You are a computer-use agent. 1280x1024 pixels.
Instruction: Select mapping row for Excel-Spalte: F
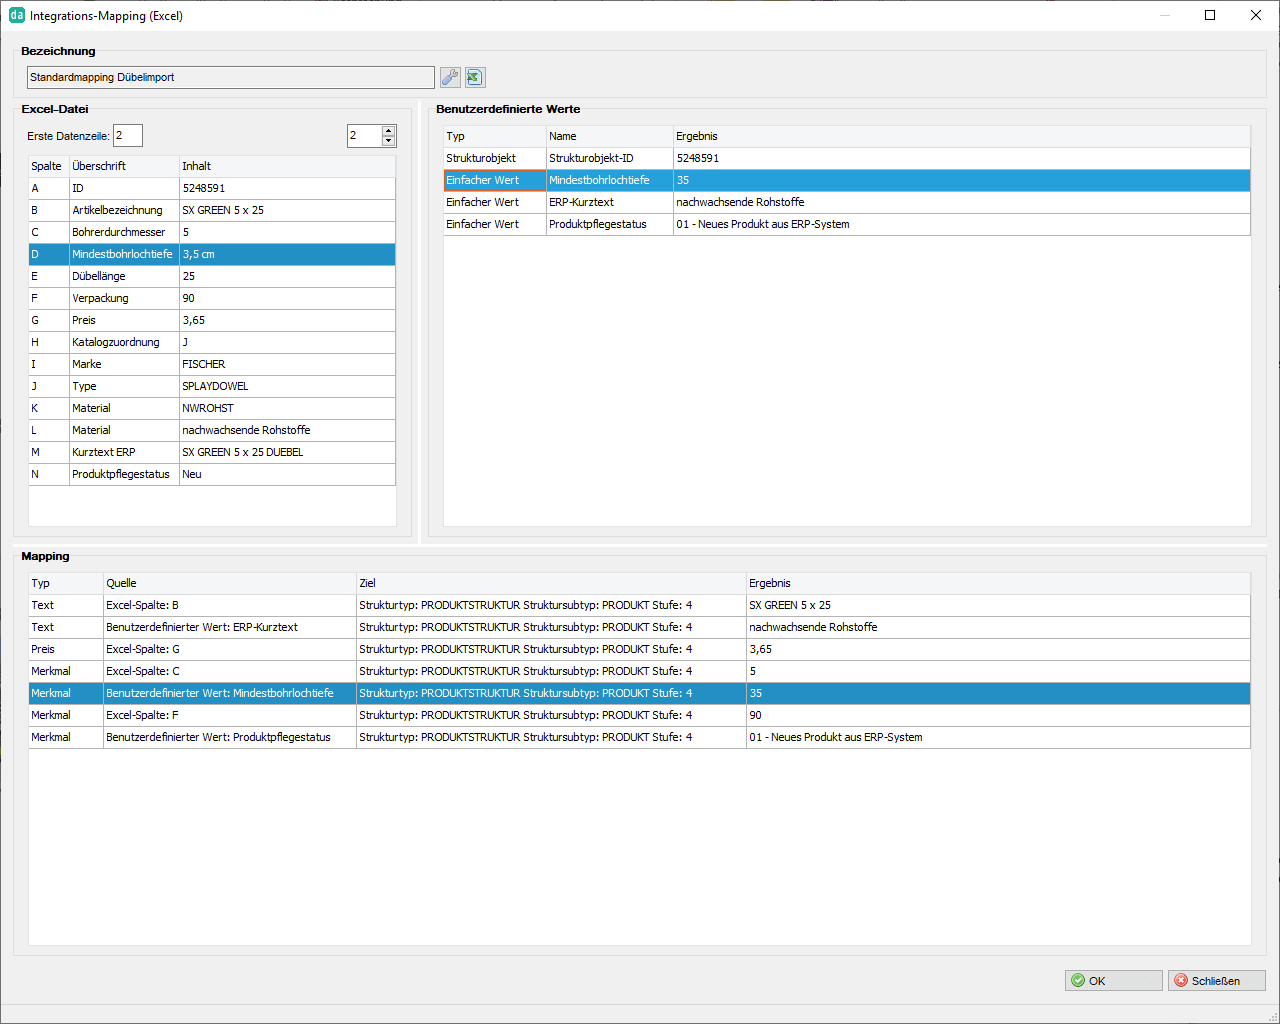point(639,715)
